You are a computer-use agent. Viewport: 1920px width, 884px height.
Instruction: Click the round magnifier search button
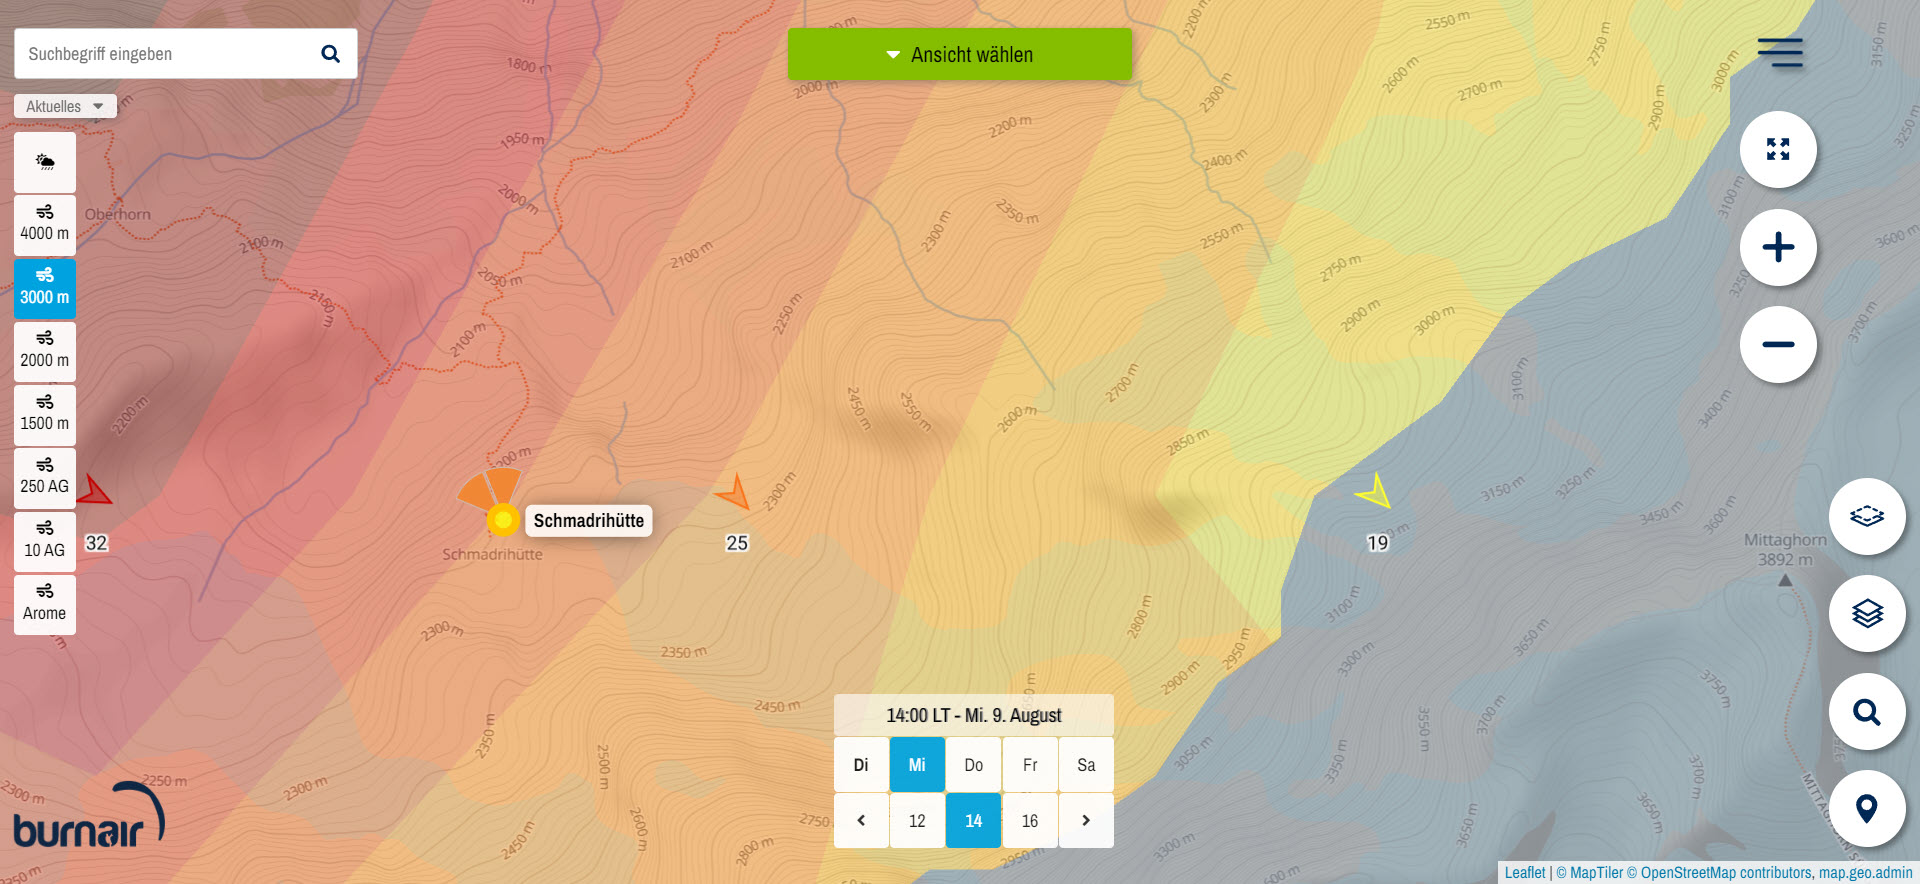pyautogui.click(x=1866, y=711)
